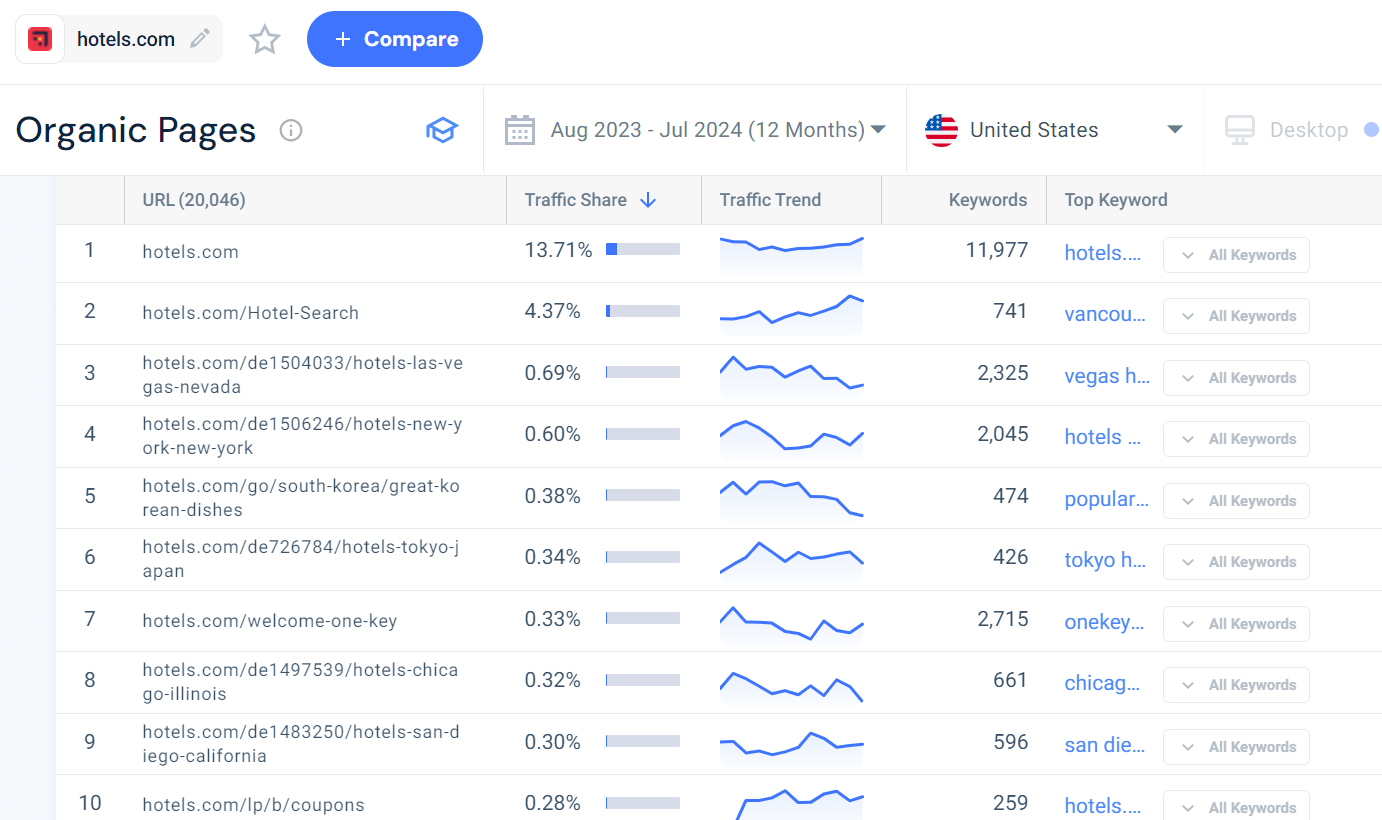This screenshot has height=820, width=1382.
Task: Click the sort arrow on Traffic Share
Action: pyautogui.click(x=648, y=199)
